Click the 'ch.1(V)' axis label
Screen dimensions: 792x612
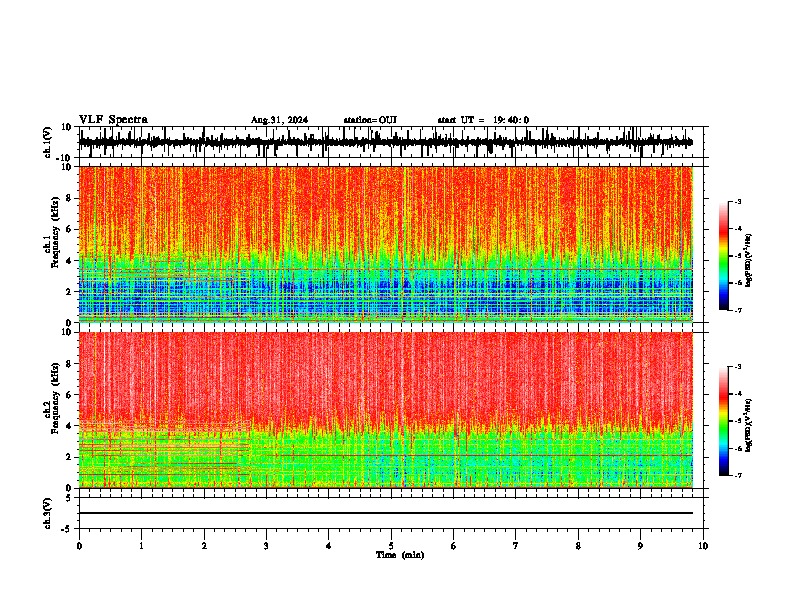(x=48, y=142)
